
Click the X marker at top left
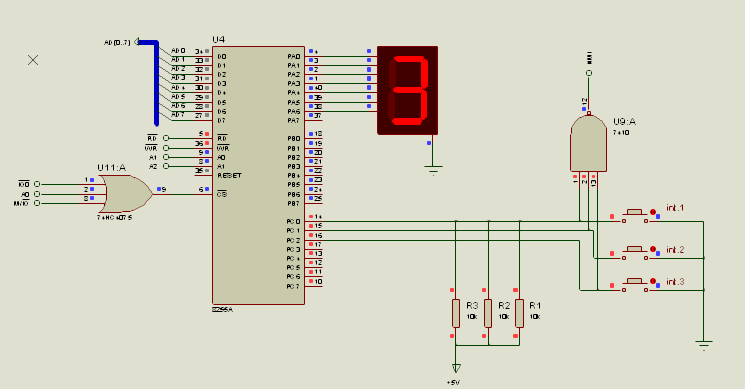[x=33, y=60]
